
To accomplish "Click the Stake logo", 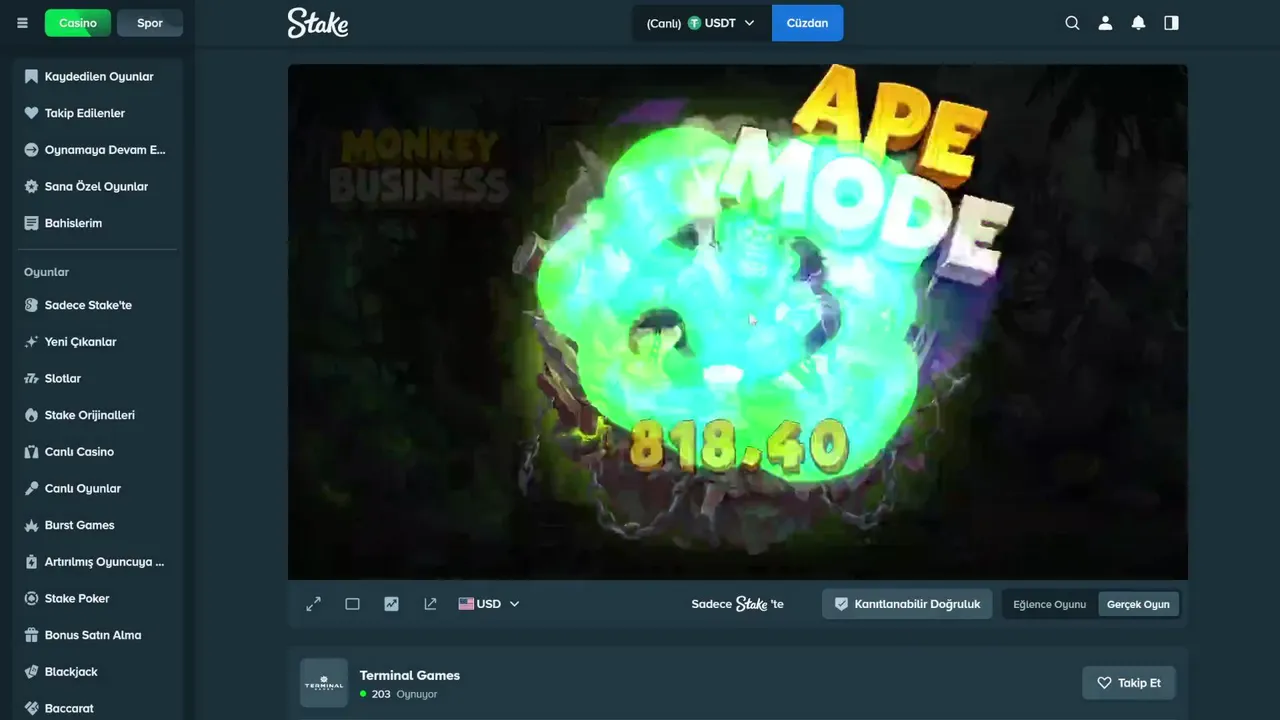I will pyautogui.click(x=318, y=23).
